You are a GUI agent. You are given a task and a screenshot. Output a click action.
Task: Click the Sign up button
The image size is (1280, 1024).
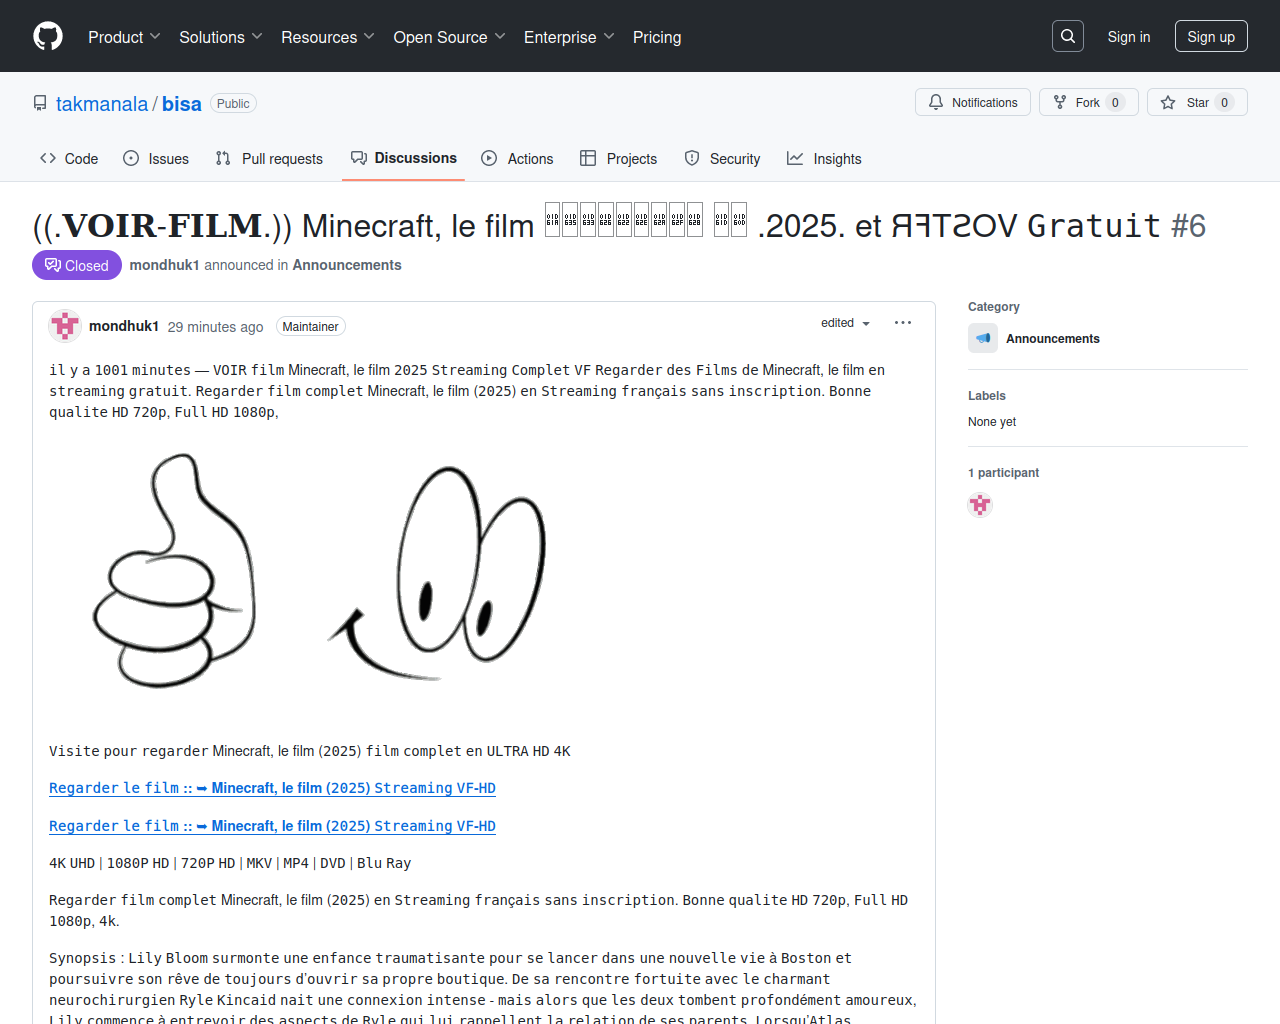pos(1211,37)
